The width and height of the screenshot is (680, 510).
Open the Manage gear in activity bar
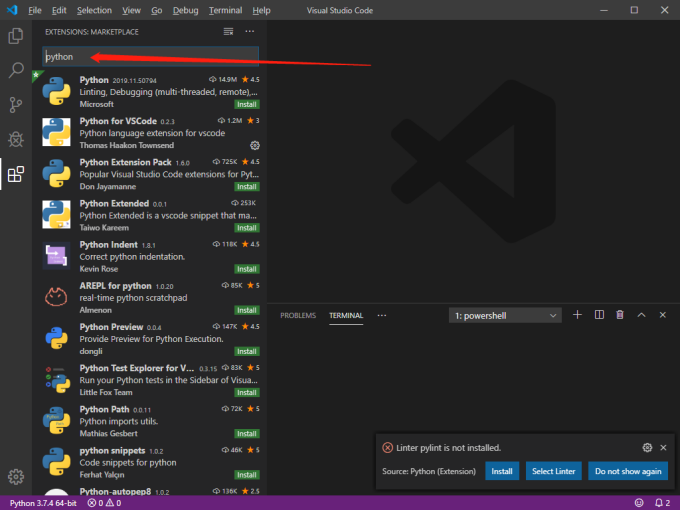[16, 476]
